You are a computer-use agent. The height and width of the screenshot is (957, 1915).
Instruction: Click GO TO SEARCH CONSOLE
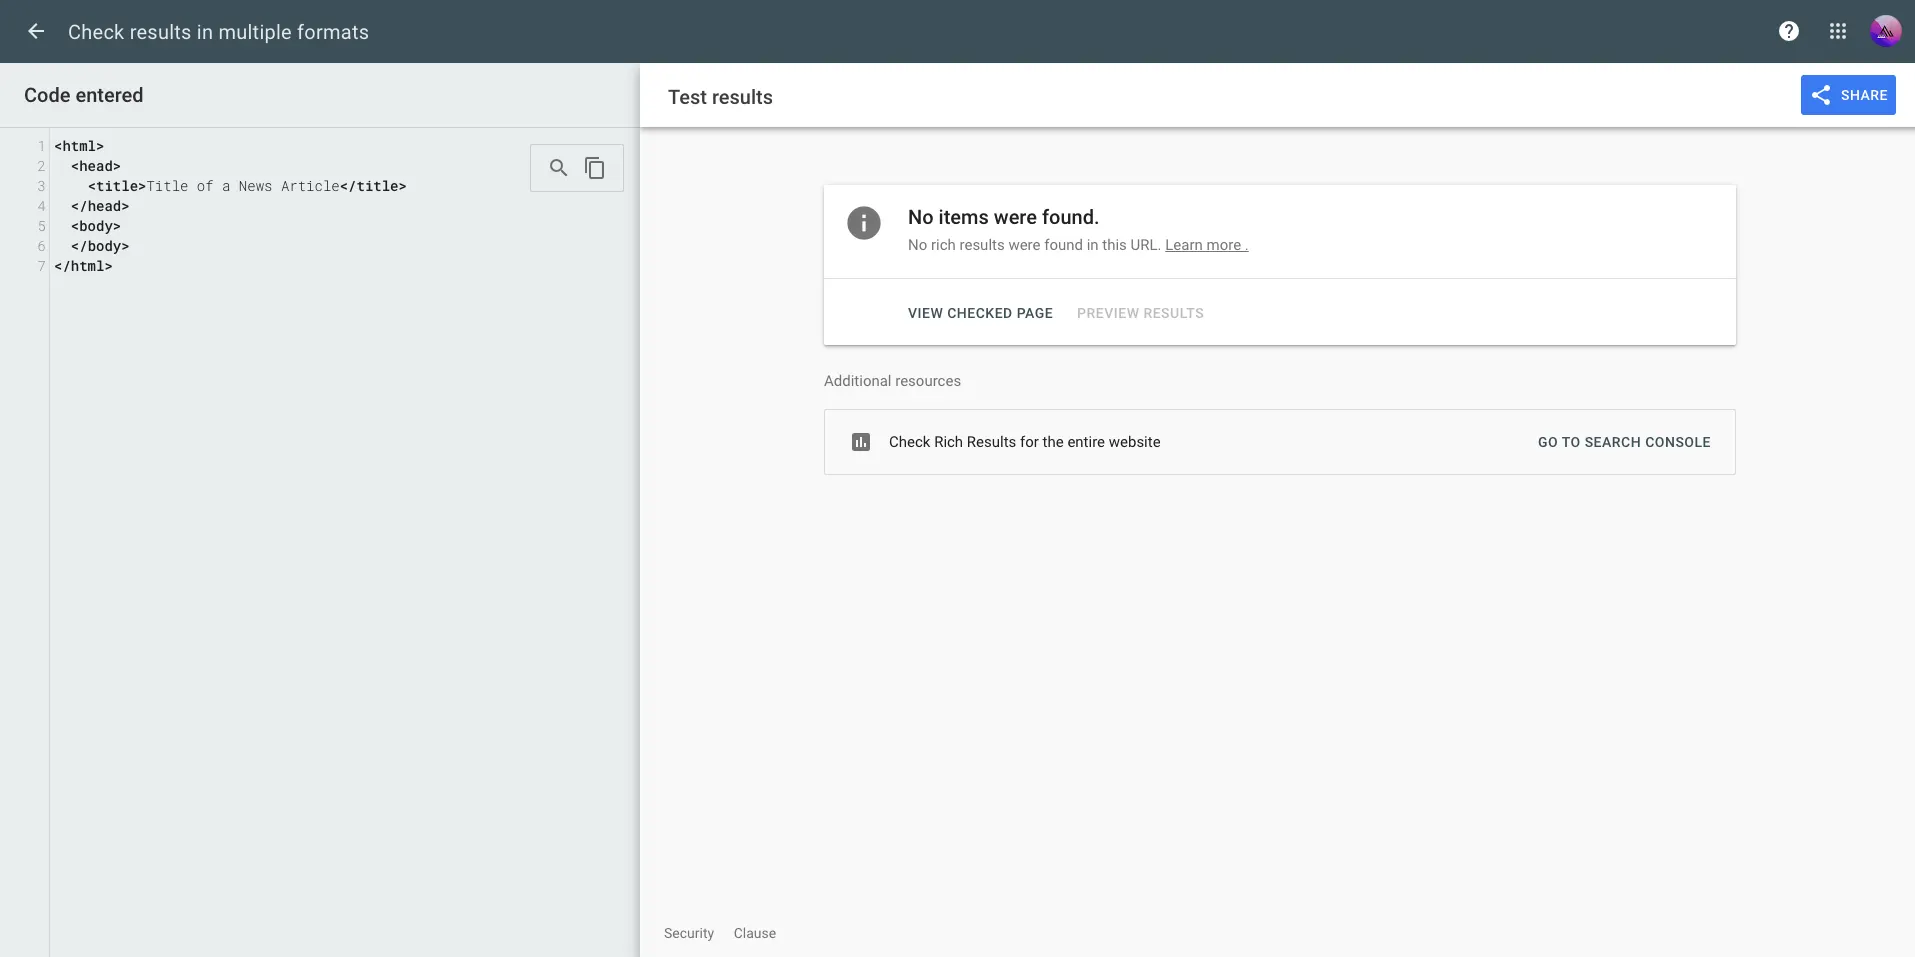pyautogui.click(x=1623, y=442)
